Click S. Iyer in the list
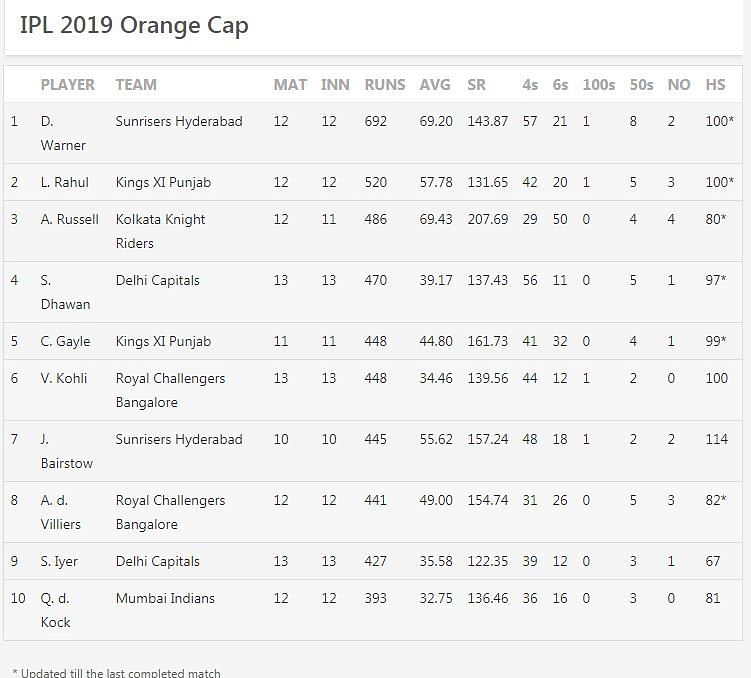This screenshot has width=751, height=678. (x=59, y=561)
